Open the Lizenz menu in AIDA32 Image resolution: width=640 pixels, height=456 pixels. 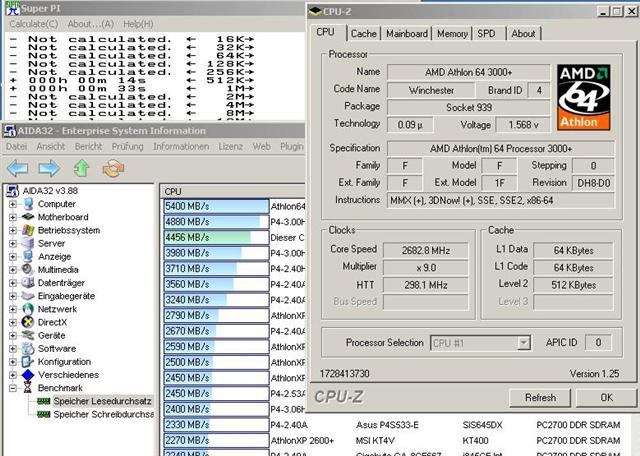coord(231,146)
